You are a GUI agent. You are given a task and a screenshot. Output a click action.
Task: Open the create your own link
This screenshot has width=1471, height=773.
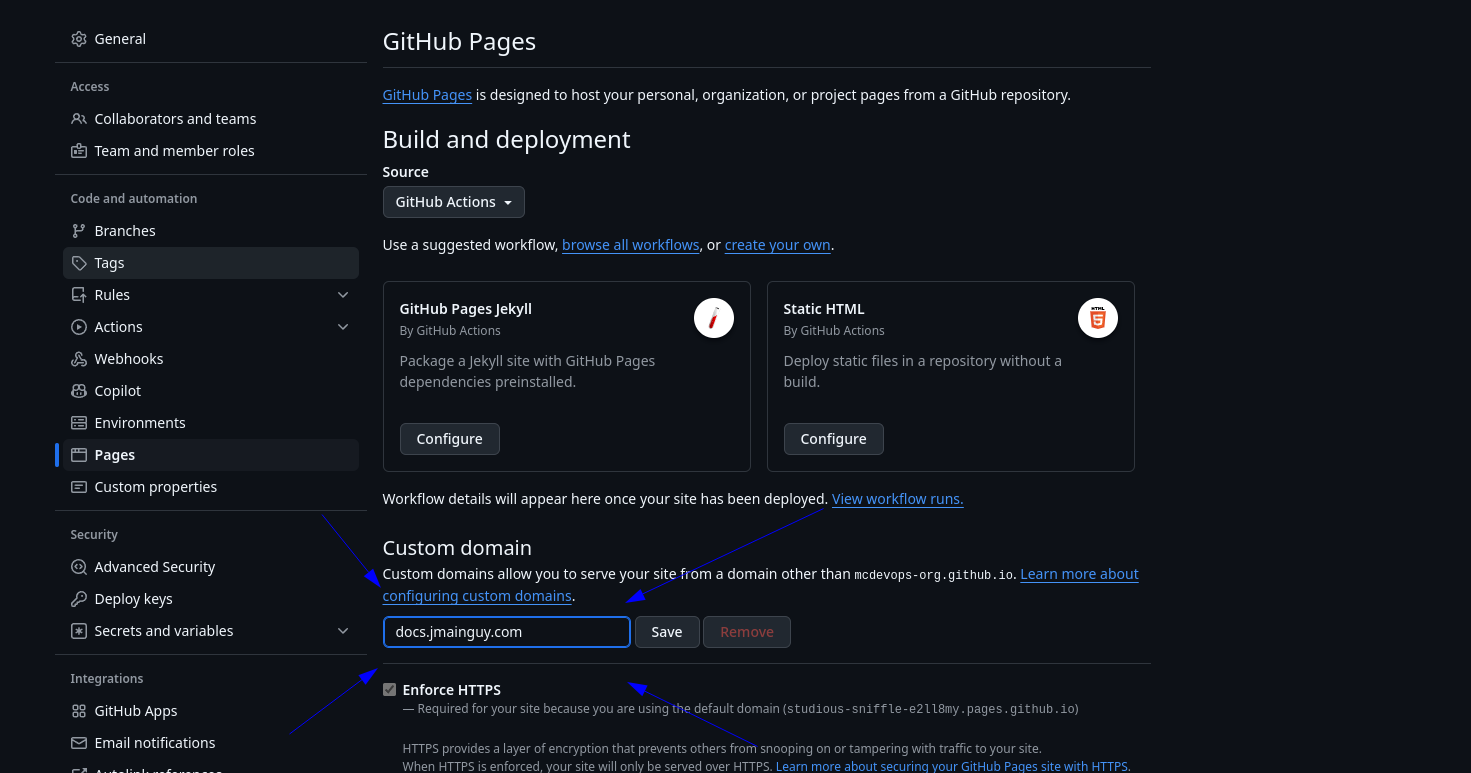click(778, 245)
